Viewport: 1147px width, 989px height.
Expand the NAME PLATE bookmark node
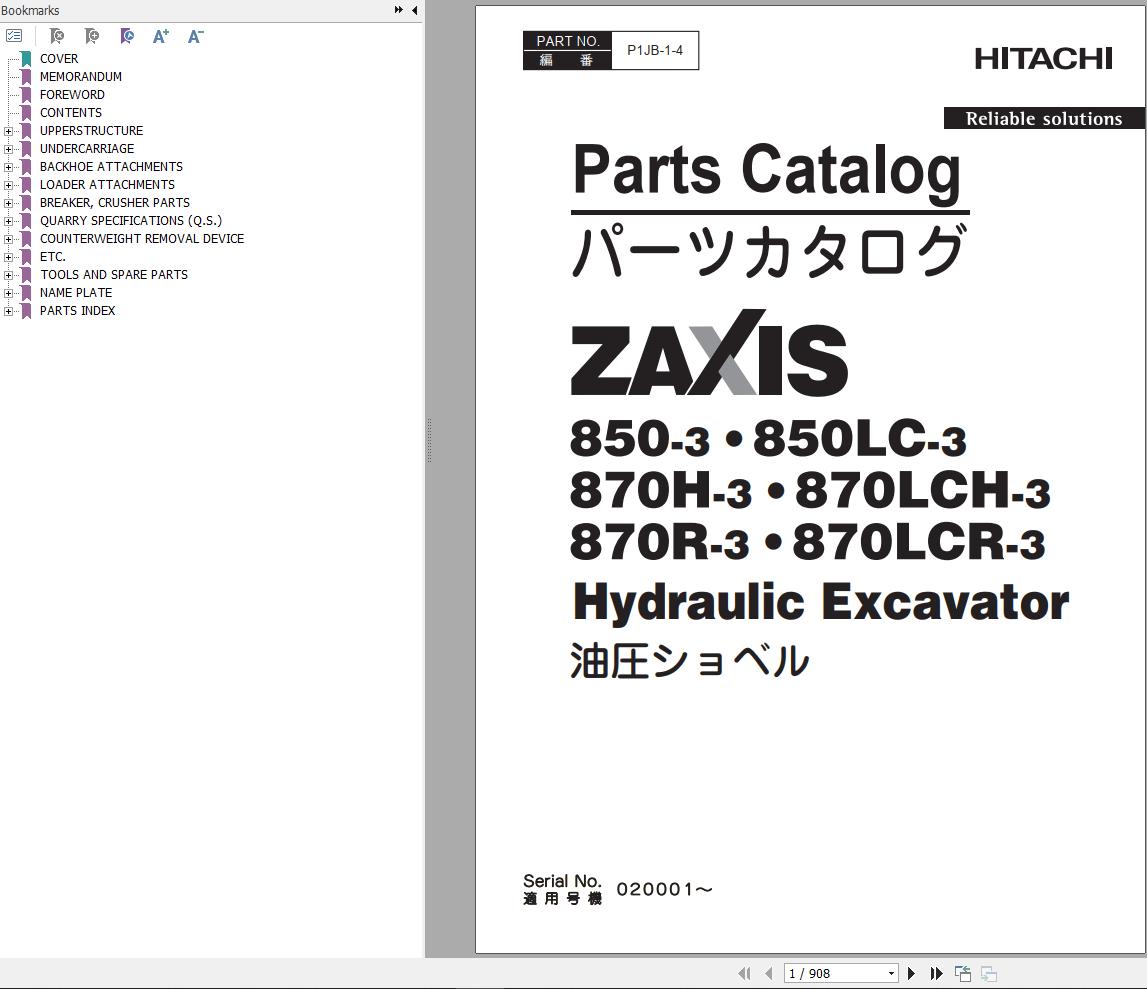coord(8,293)
